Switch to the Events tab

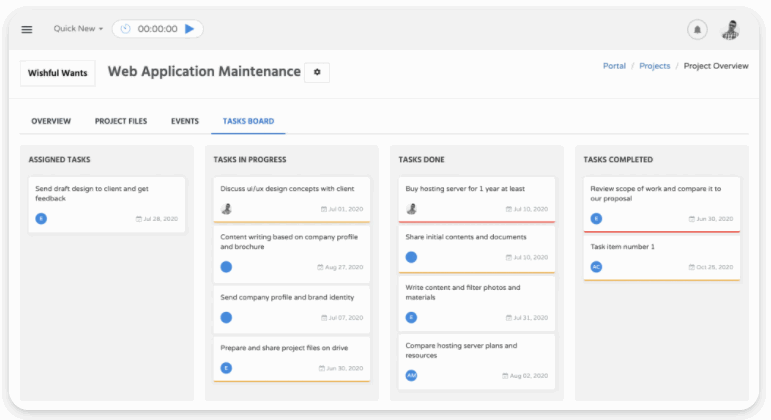tap(185, 121)
